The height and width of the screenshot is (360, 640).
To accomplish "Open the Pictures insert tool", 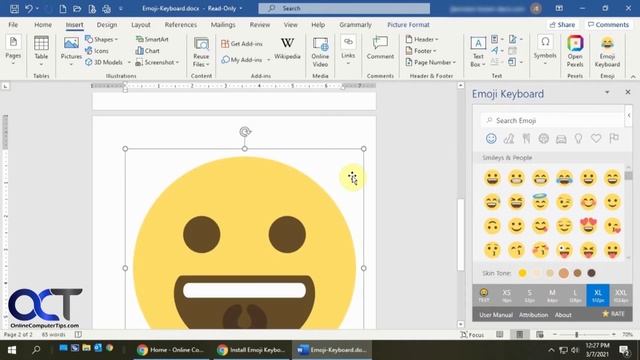I will (x=71, y=51).
